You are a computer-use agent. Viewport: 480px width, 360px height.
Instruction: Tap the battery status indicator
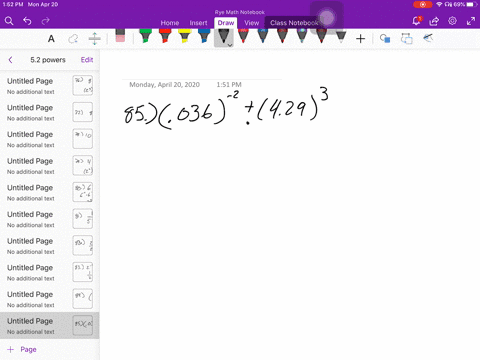(470, 5)
